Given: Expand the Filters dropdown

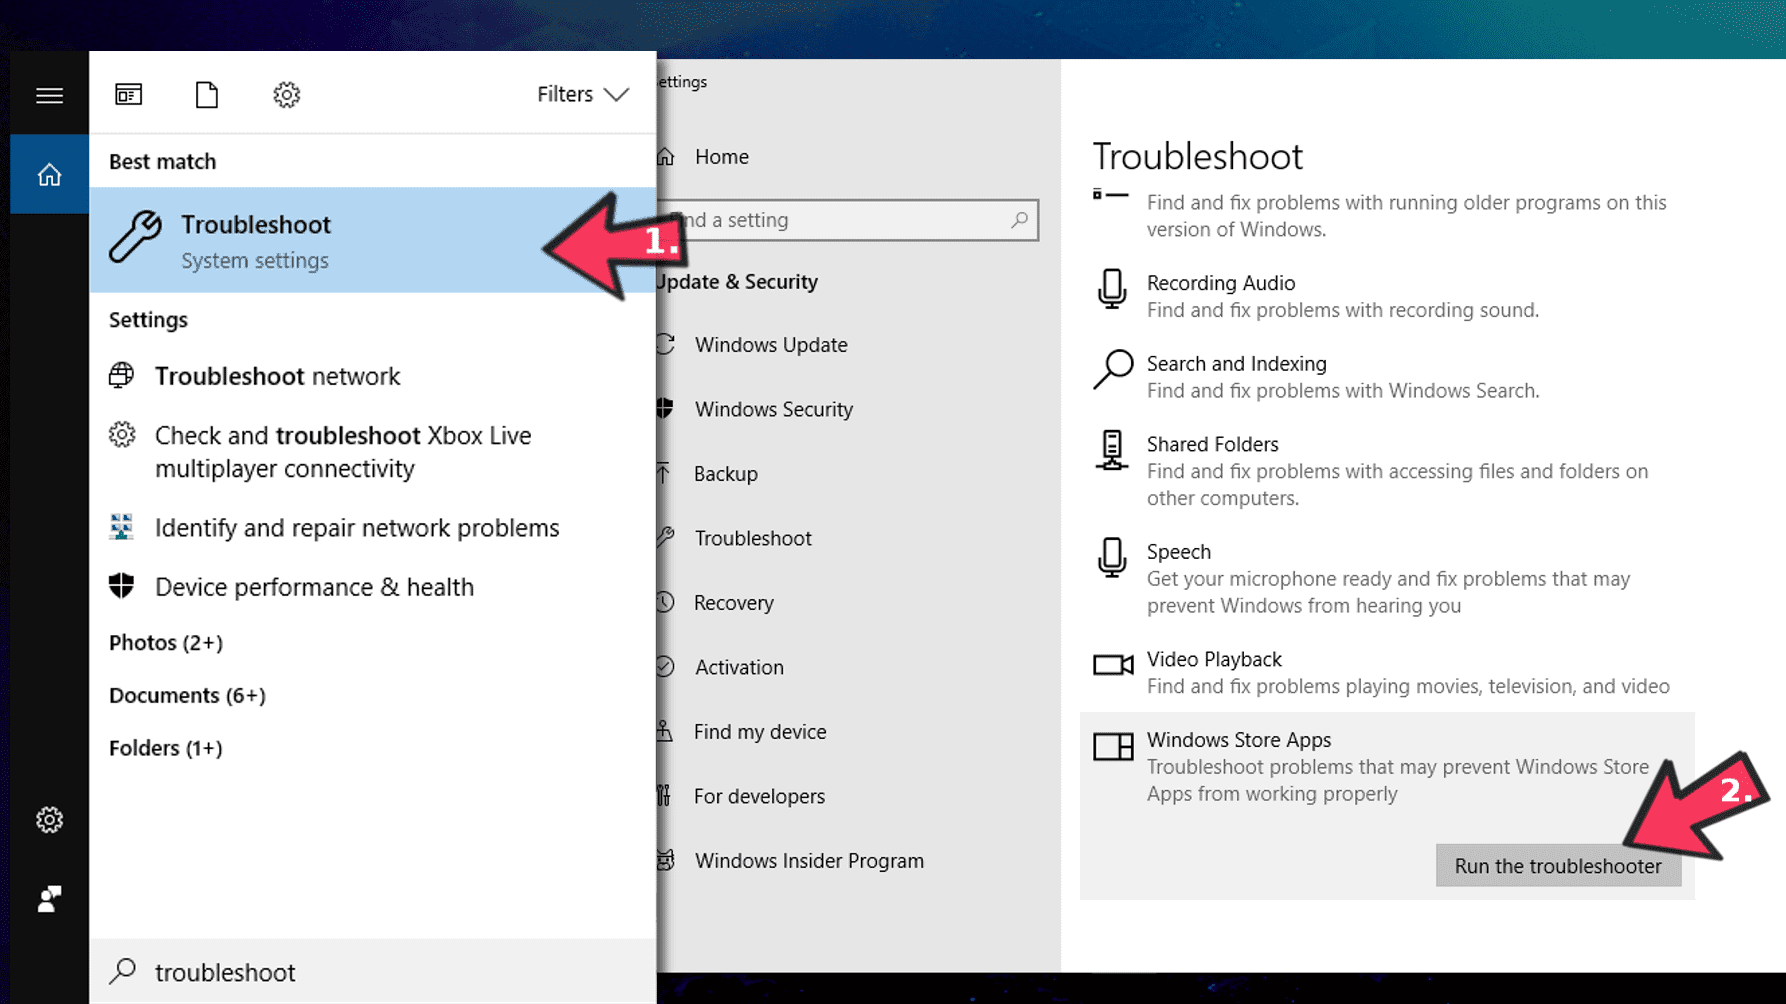Looking at the screenshot, I should click(x=583, y=94).
